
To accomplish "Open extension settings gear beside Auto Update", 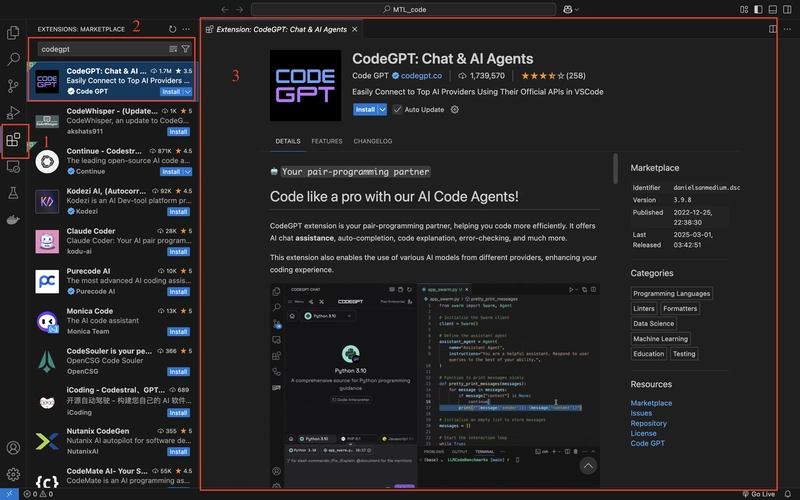I will click(x=455, y=109).
